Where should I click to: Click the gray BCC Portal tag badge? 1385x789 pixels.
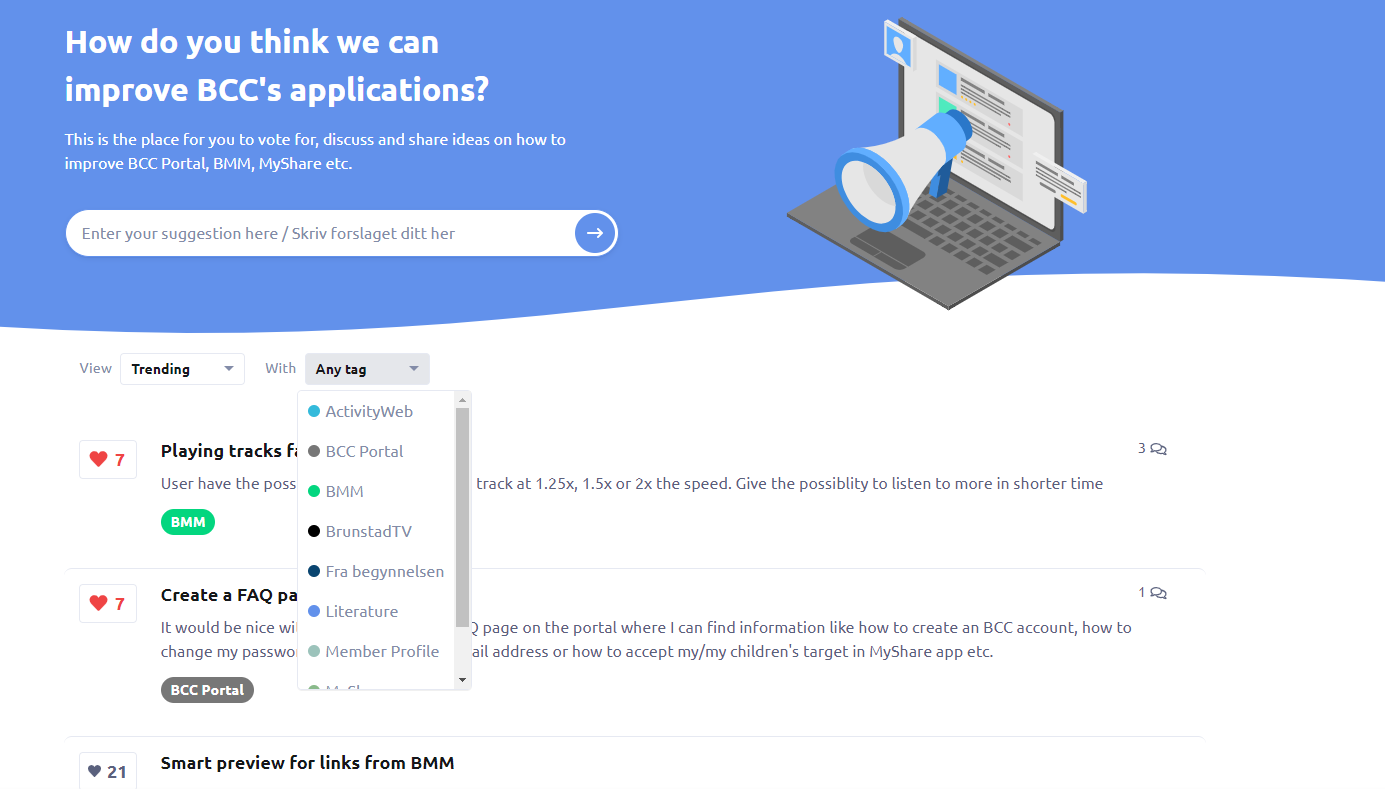207,690
